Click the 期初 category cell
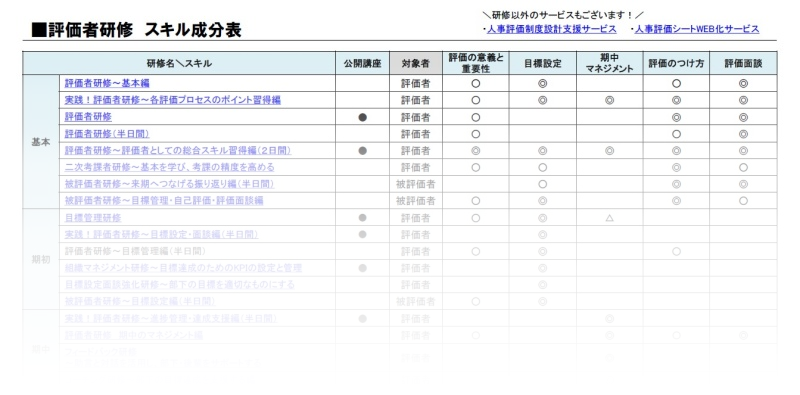The height and width of the screenshot is (395, 800). (x=41, y=259)
